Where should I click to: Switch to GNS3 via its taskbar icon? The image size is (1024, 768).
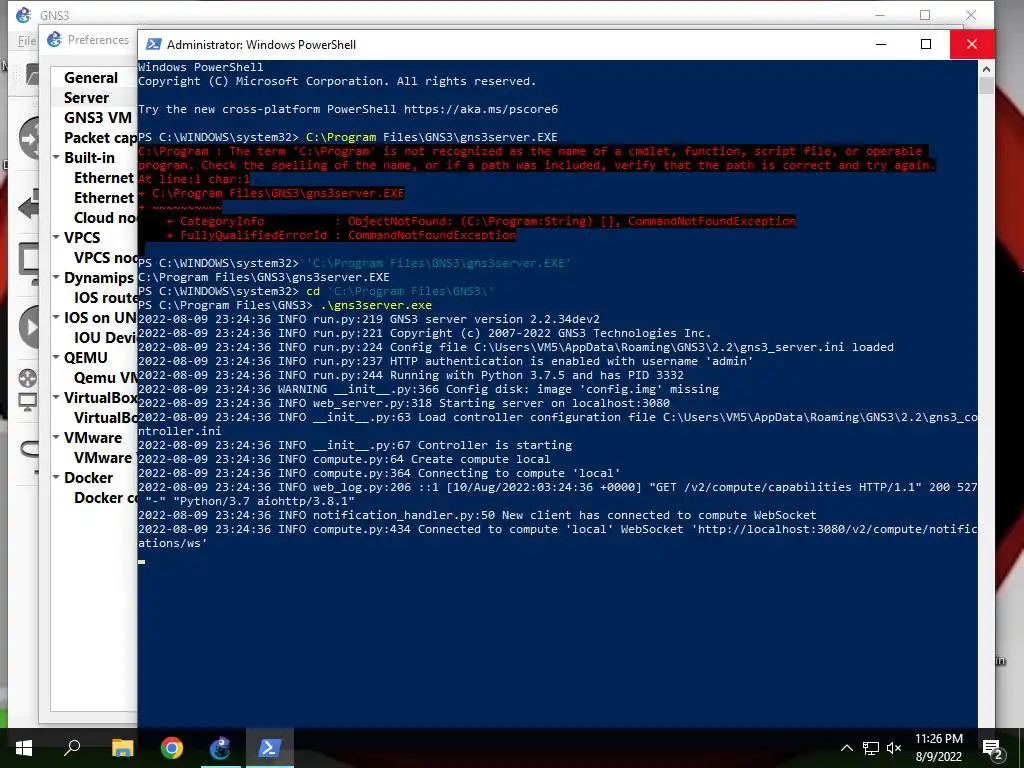(x=221, y=748)
